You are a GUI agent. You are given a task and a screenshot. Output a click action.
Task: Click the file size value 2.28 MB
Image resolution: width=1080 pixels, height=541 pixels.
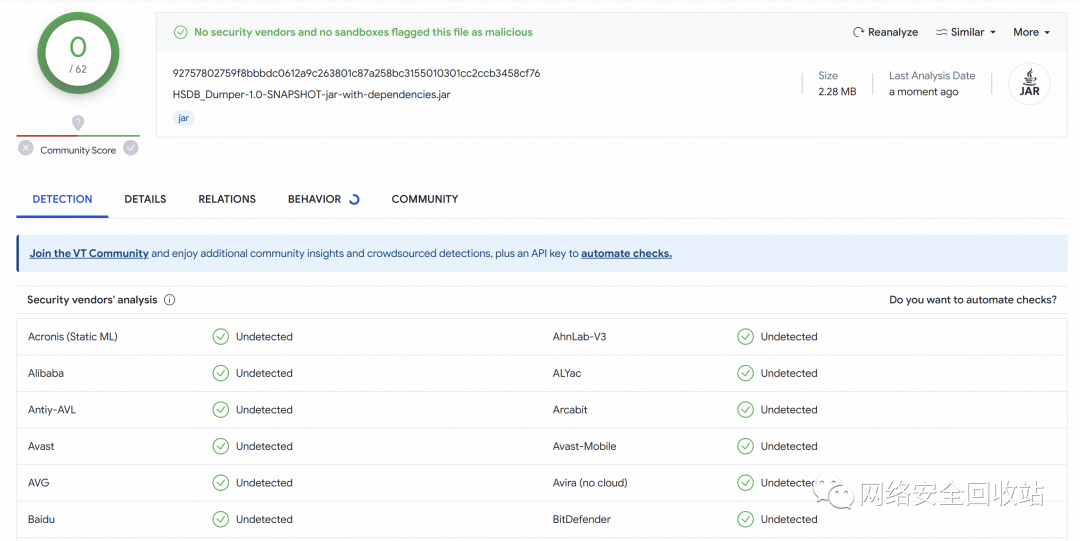(837, 92)
